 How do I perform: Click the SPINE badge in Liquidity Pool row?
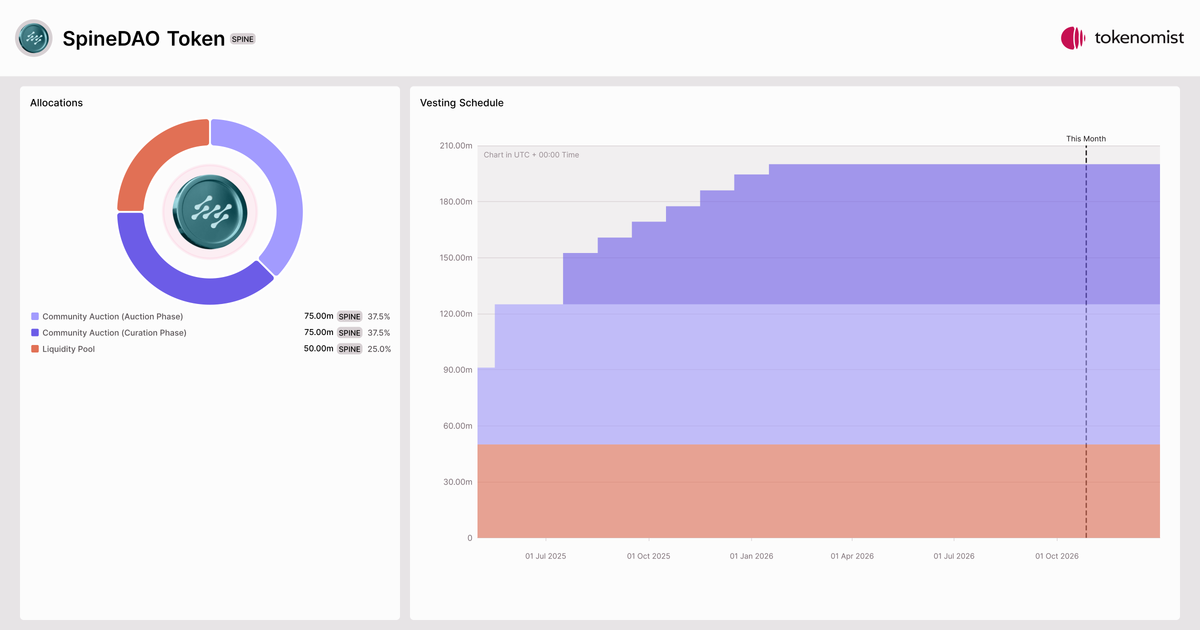[x=349, y=349]
